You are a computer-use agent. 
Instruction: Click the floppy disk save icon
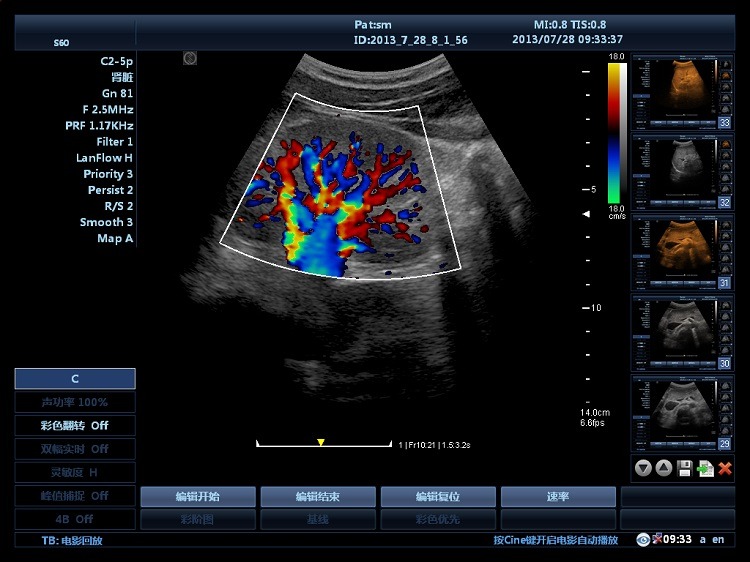684,468
